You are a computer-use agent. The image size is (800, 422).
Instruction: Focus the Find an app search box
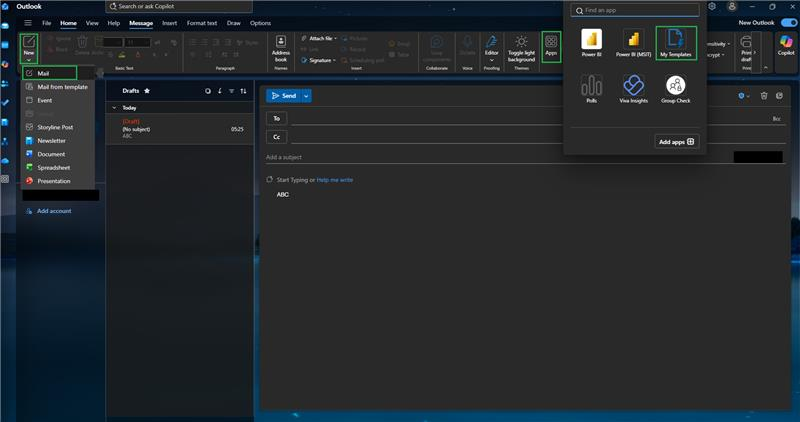pyautogui.click(x=635, y=10)
